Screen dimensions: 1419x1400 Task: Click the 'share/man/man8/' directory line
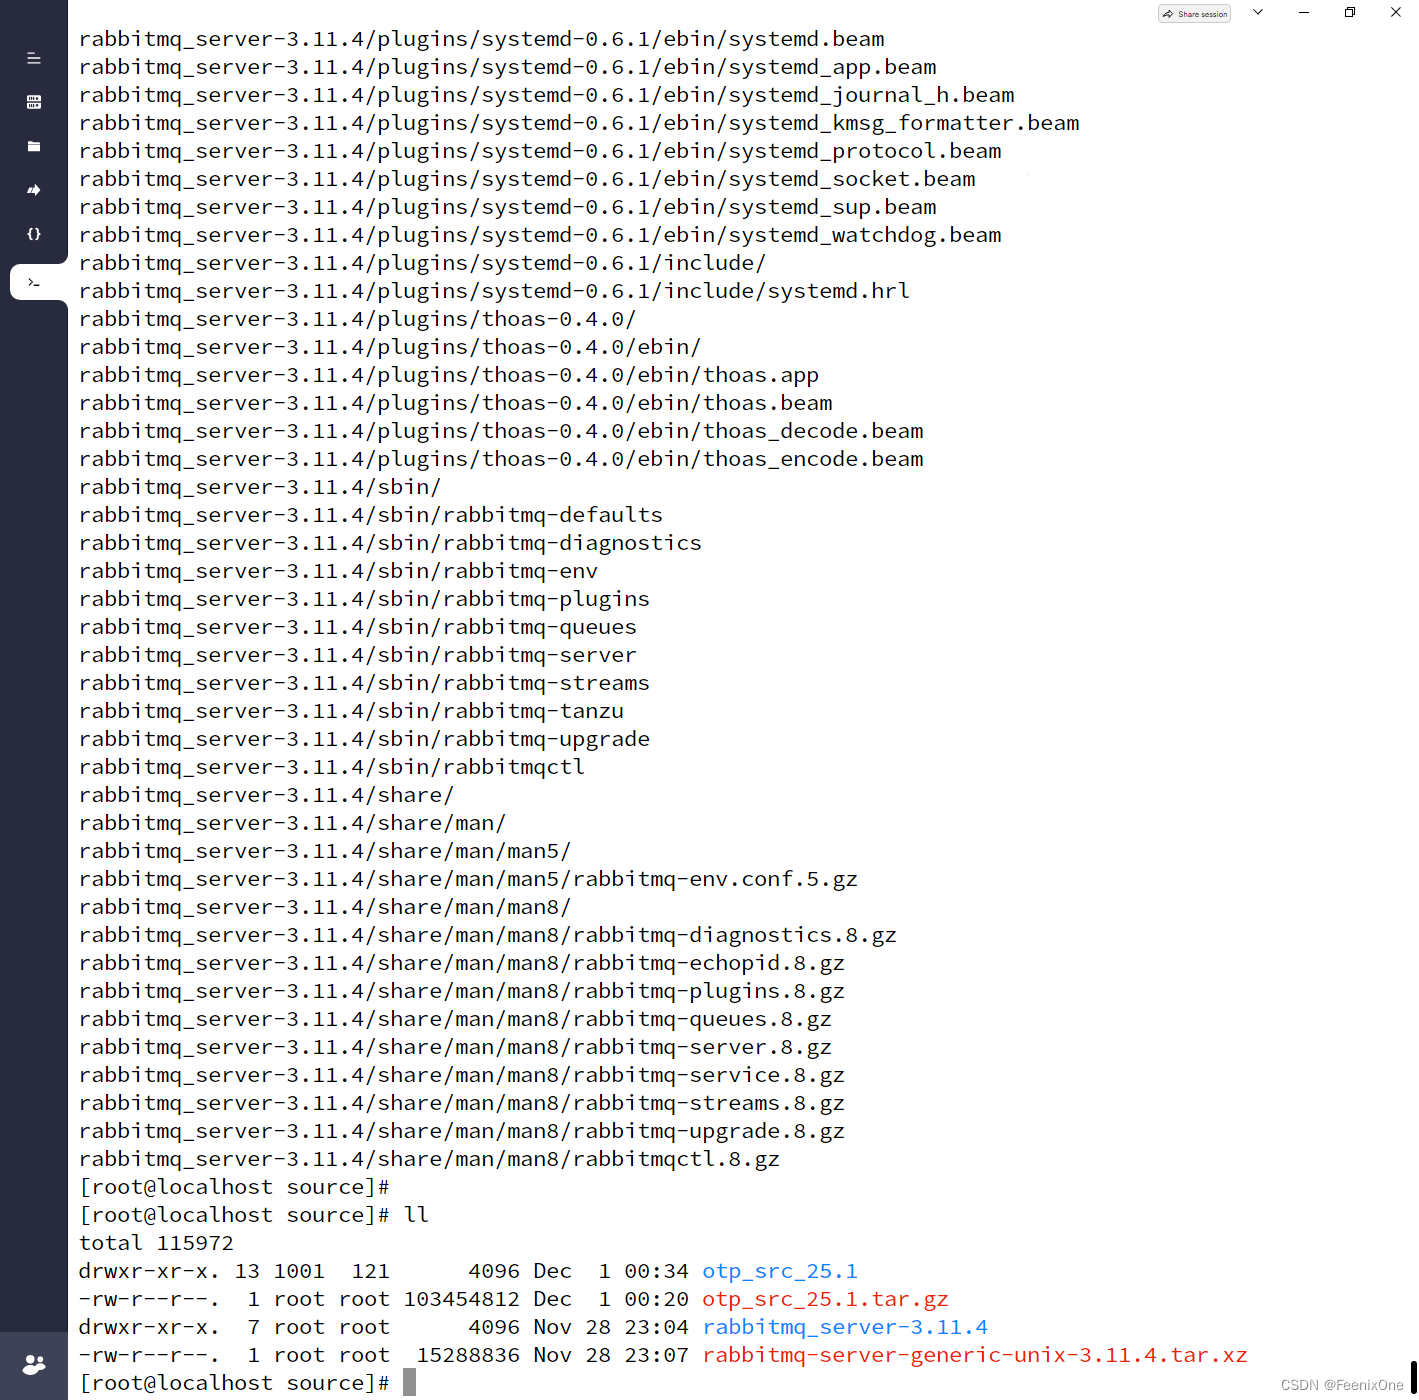(x=325, y=907)
